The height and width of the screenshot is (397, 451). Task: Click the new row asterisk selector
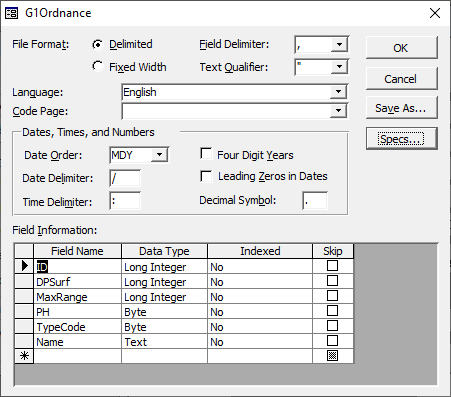coord(24,356)
